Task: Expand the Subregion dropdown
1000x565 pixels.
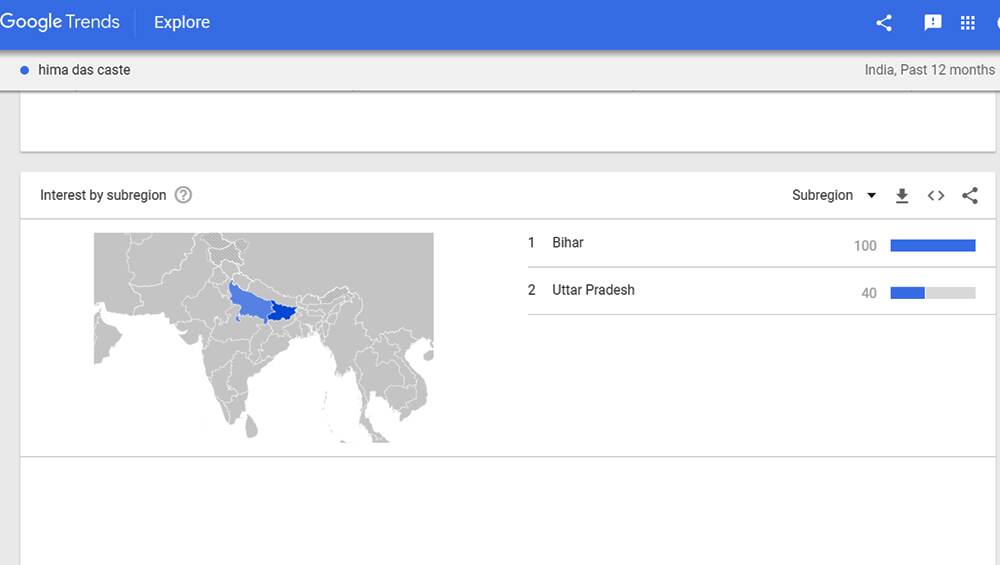Action: (834, 195)
